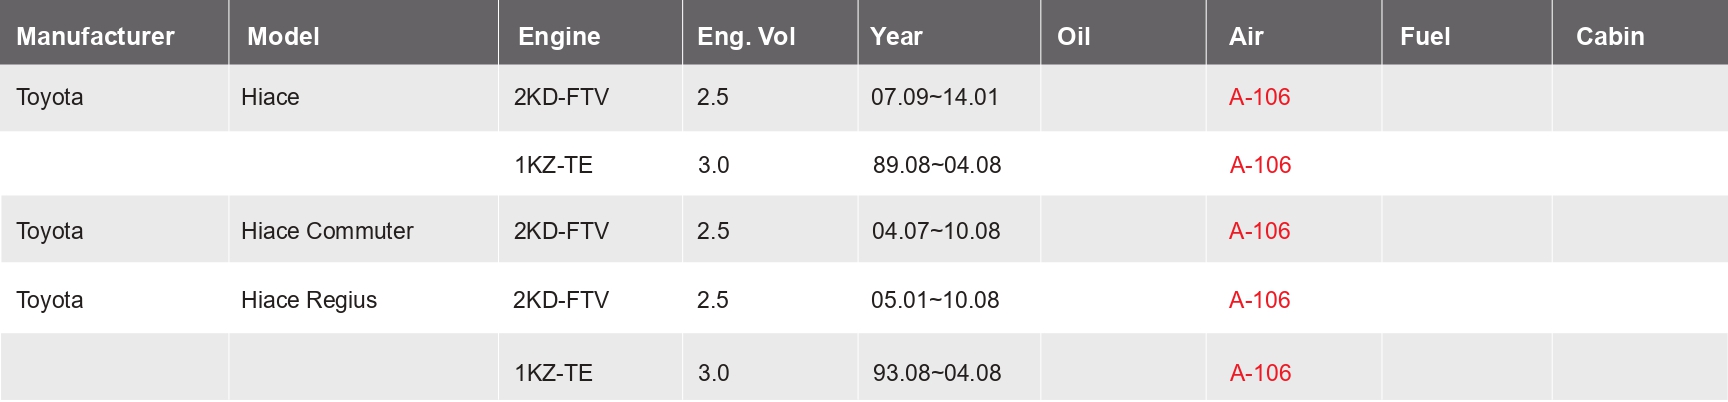This screenshot has width=1728, height=402.
Task: Select Toyota in the Hiace Commuter row
Action: tap(50, 231)
